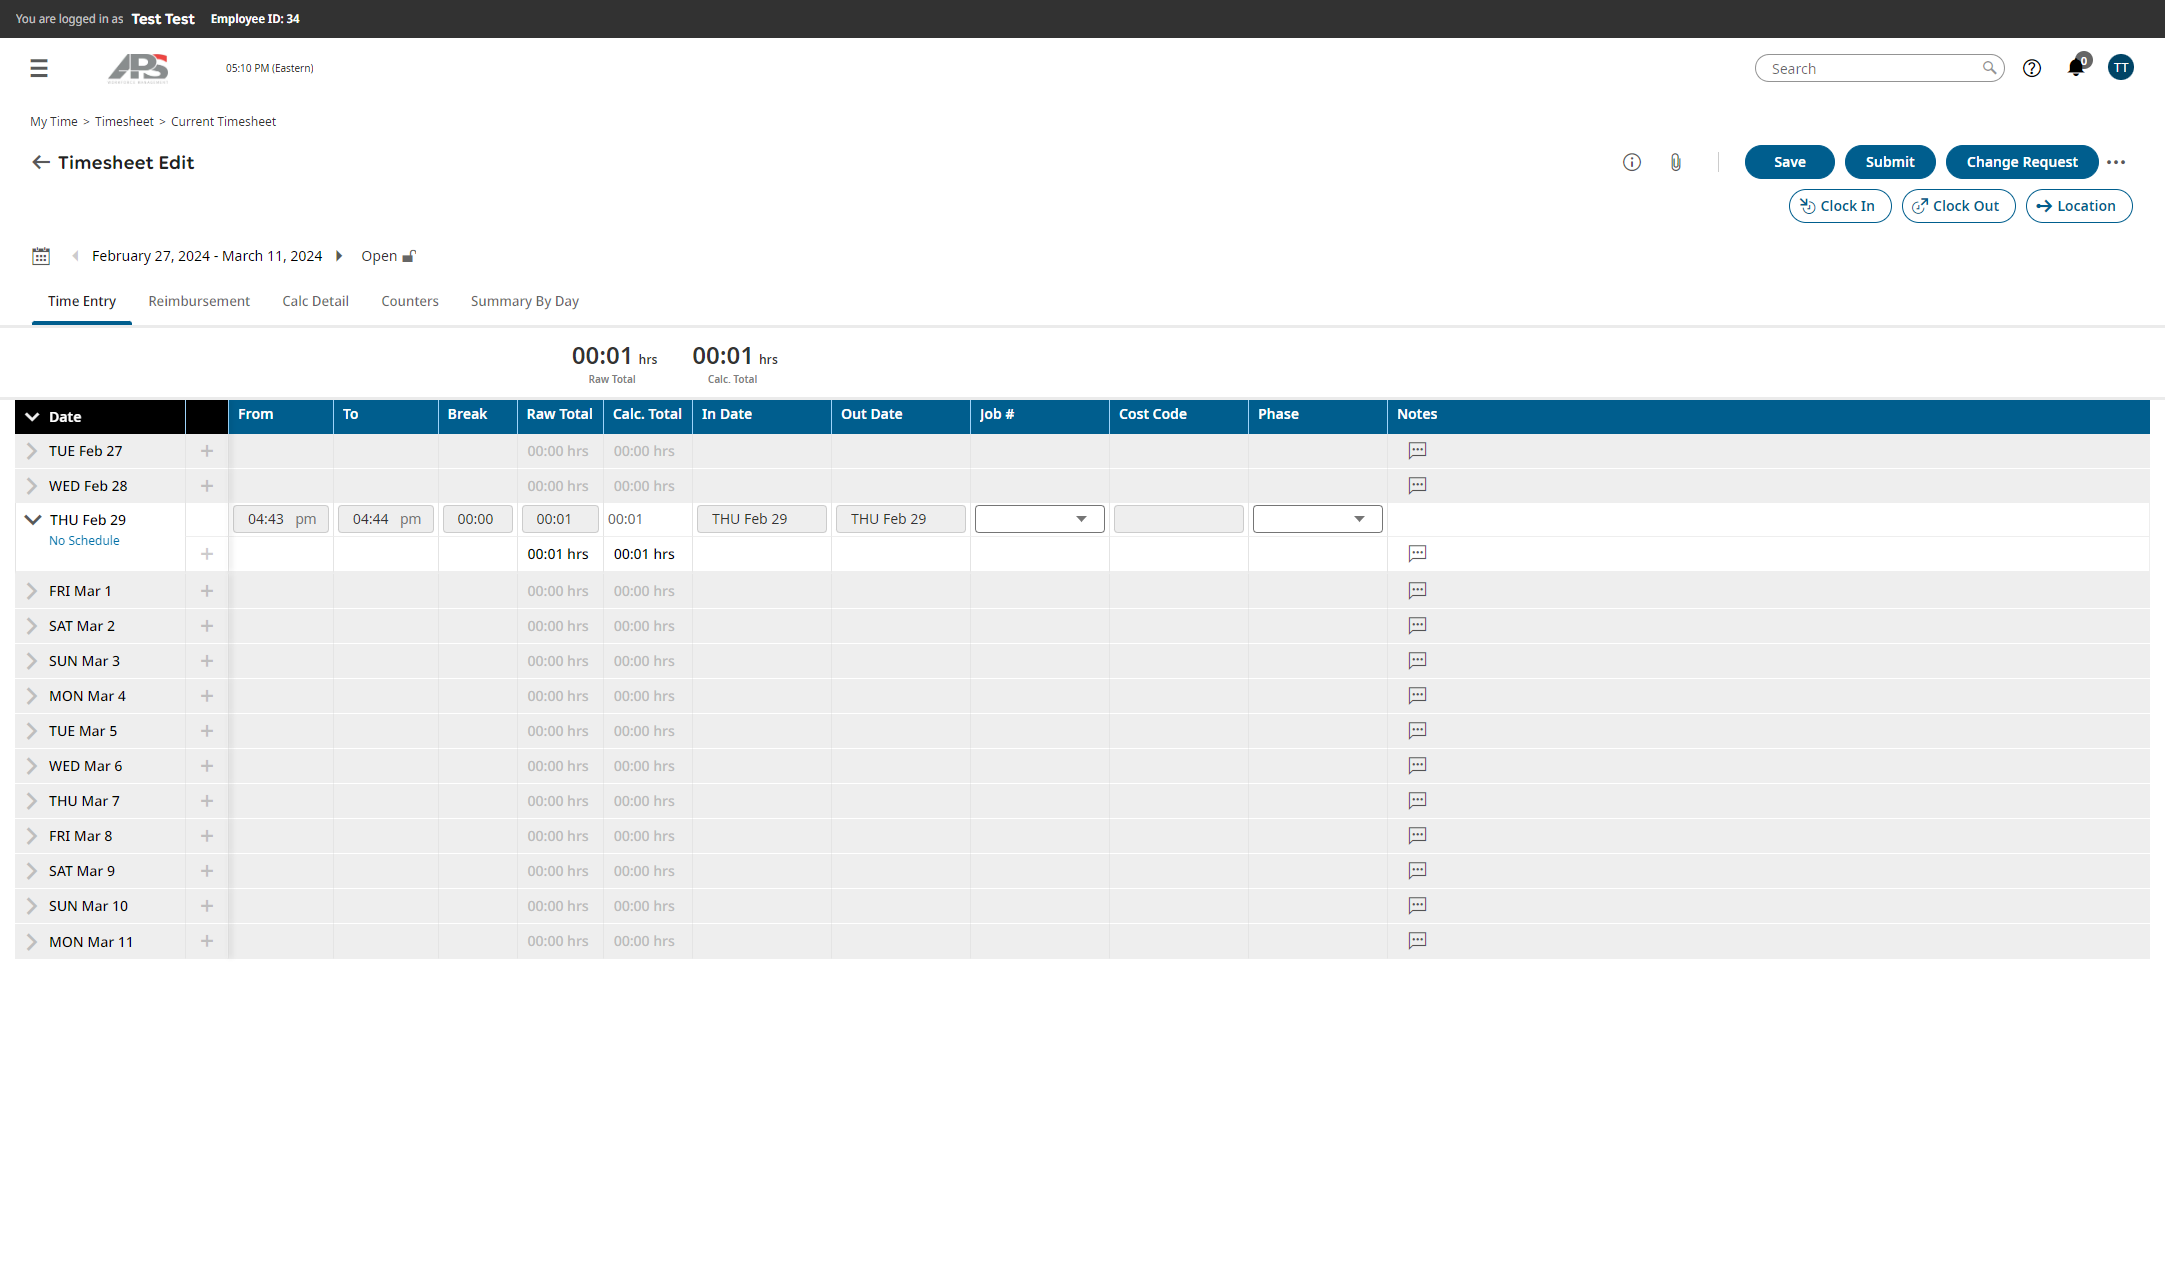Switch to the Reimbursement tab
Image resolution: width=2165 pixels, height=1279 pixels.
pos(199,301)
